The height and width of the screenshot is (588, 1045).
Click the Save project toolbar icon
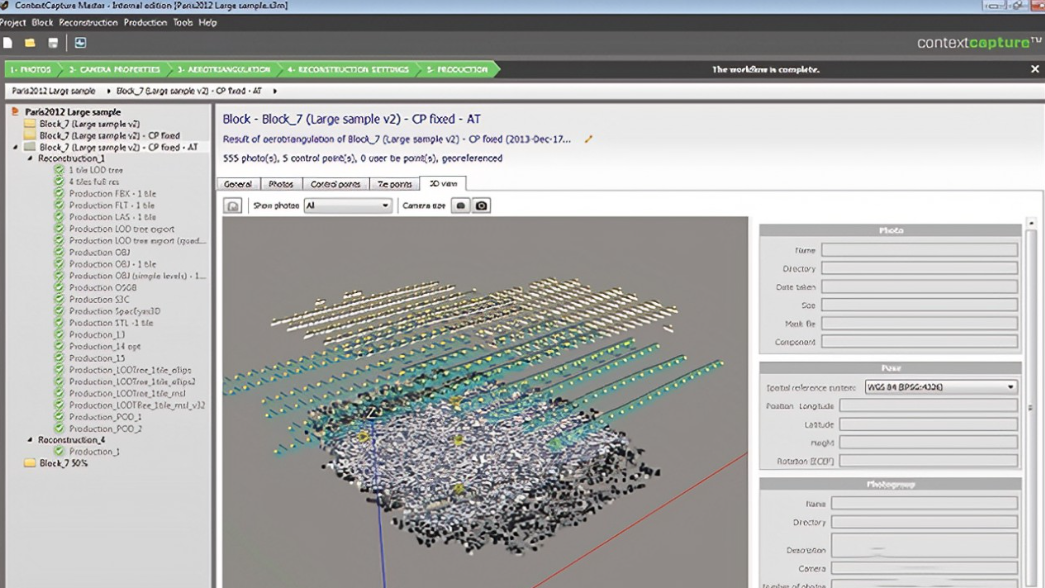click(x=53, y=43)
